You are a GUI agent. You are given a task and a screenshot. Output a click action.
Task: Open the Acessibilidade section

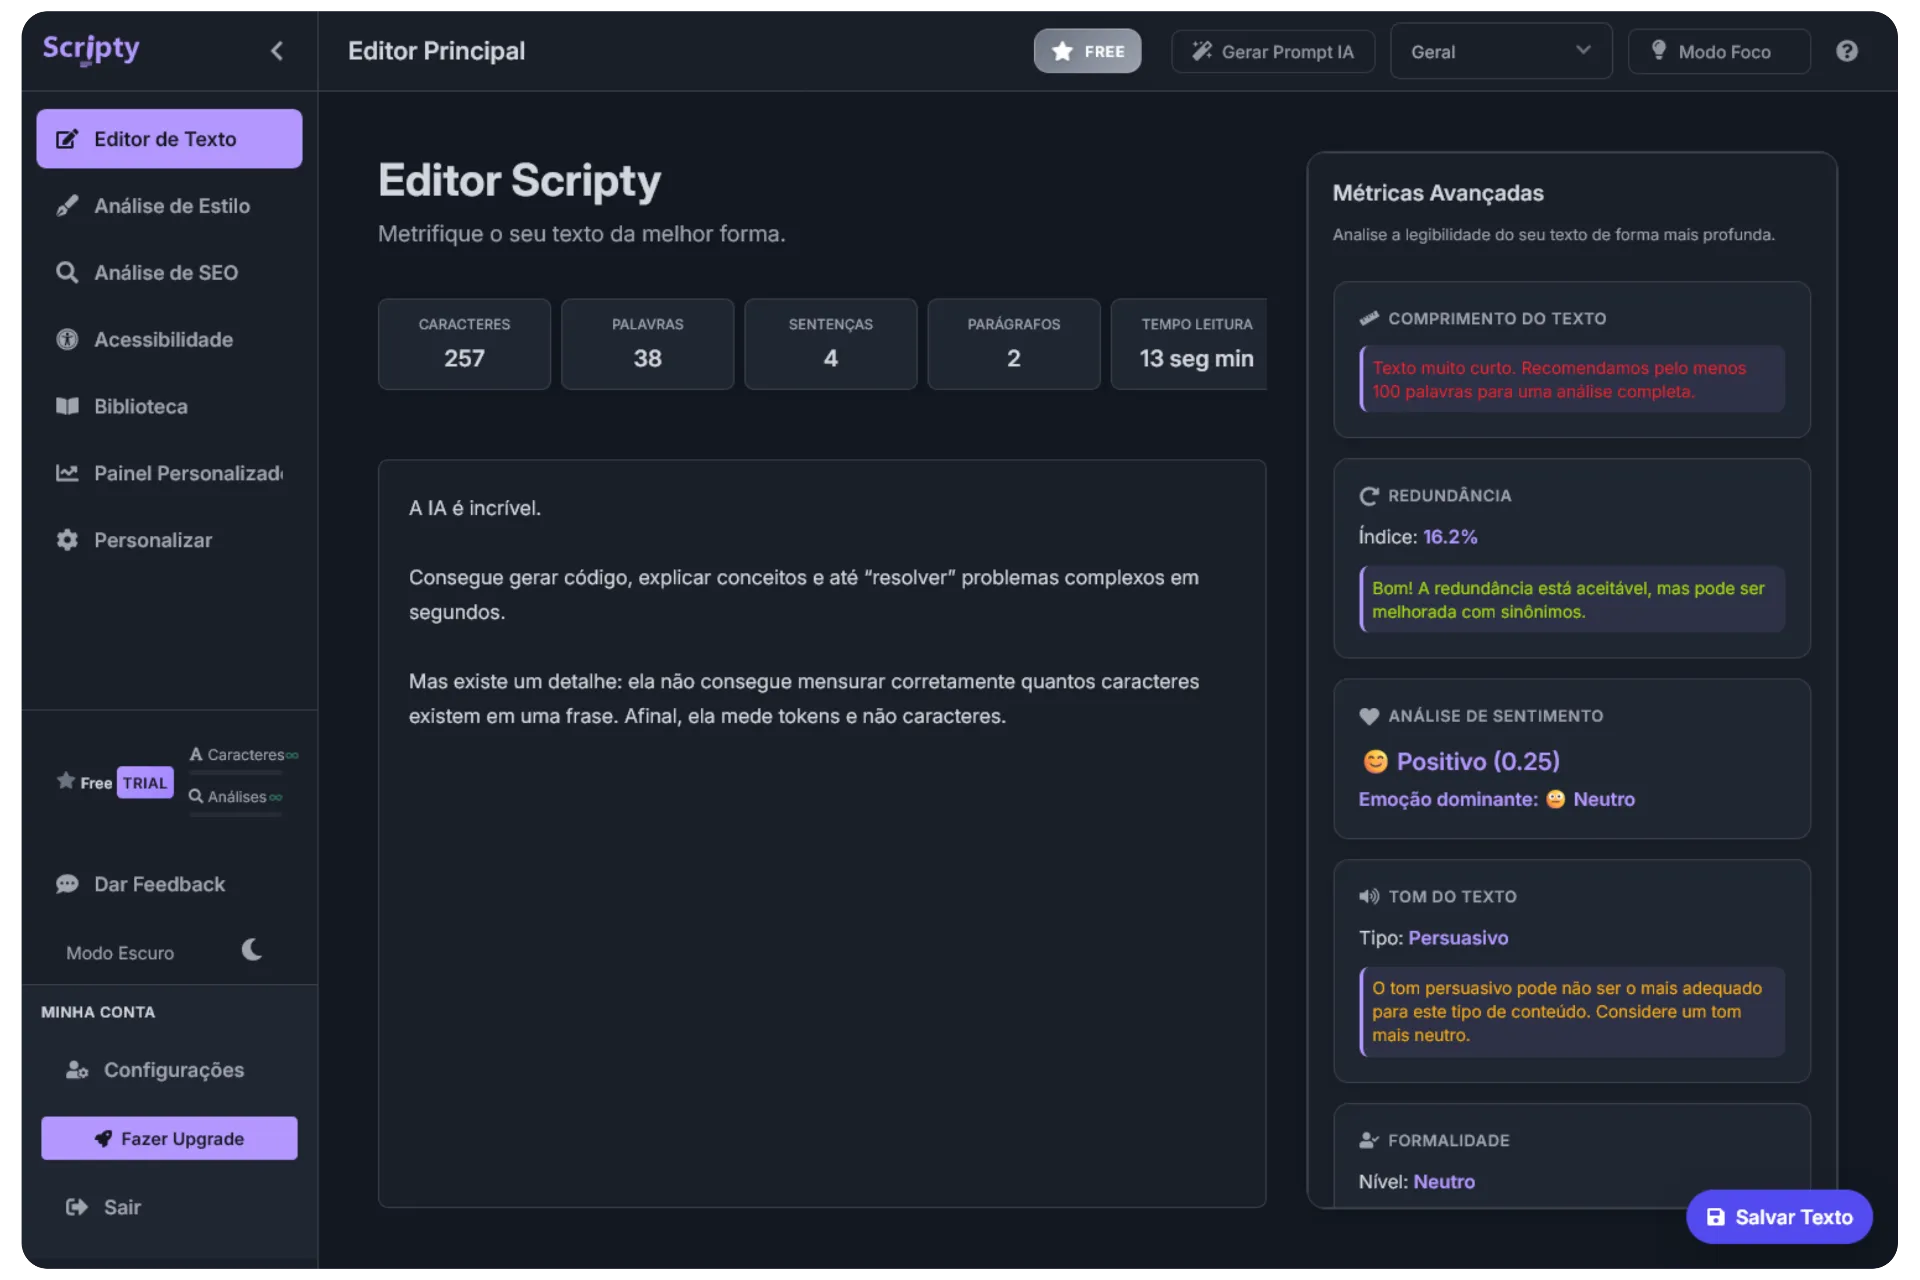coord(162,340)
